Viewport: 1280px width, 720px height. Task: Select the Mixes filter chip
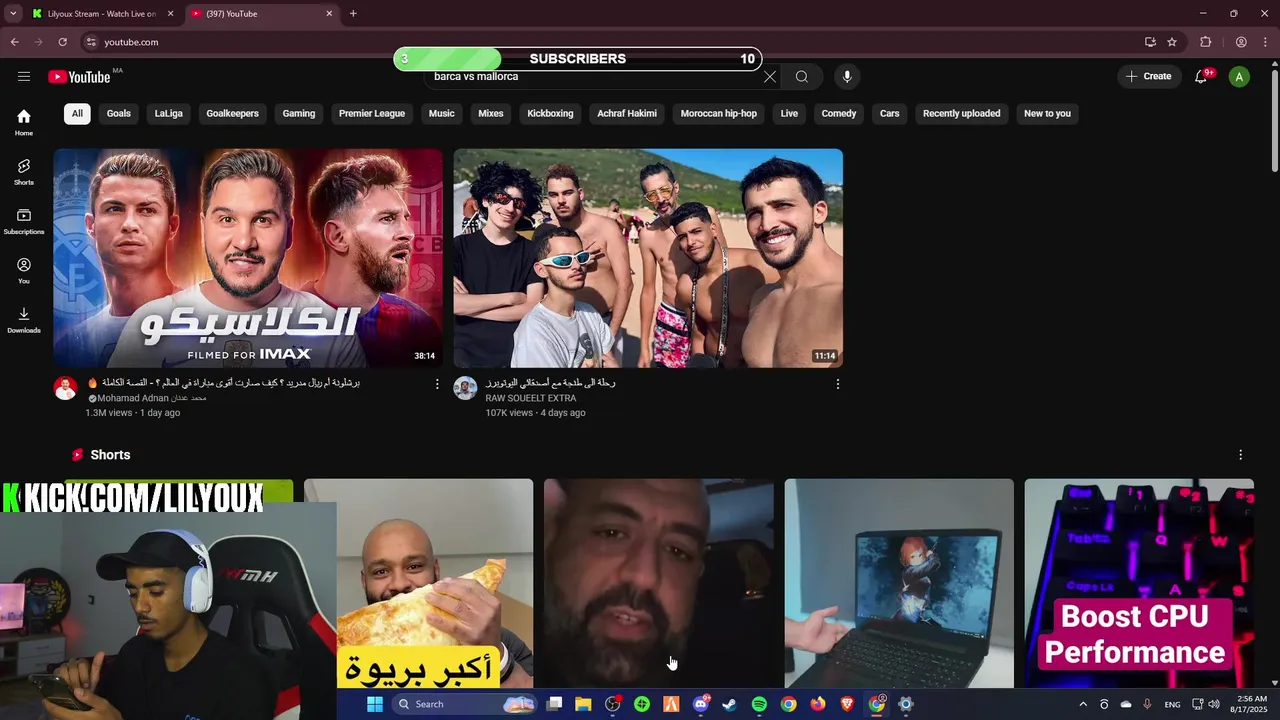pyautogui.click(x=491, y=113)
